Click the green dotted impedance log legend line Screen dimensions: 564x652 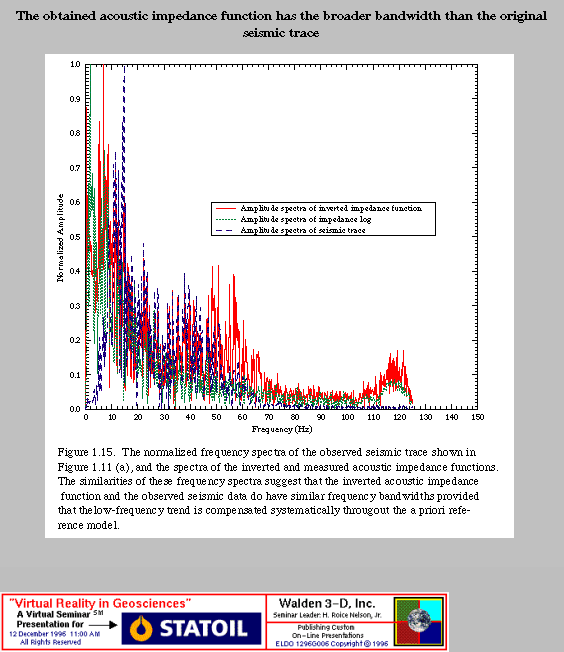point(226,219)
